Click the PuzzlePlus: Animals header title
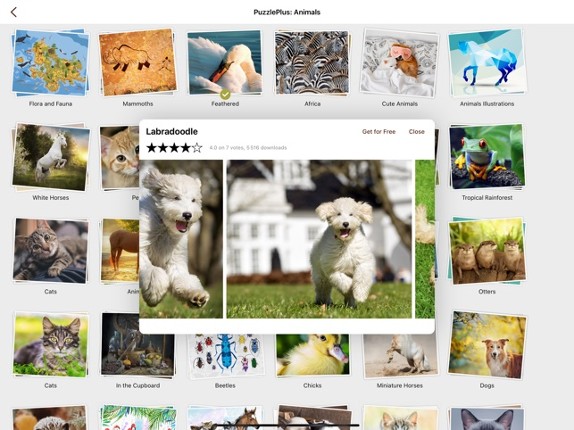This screenshot has width=574, height=430. click(287, 12)
